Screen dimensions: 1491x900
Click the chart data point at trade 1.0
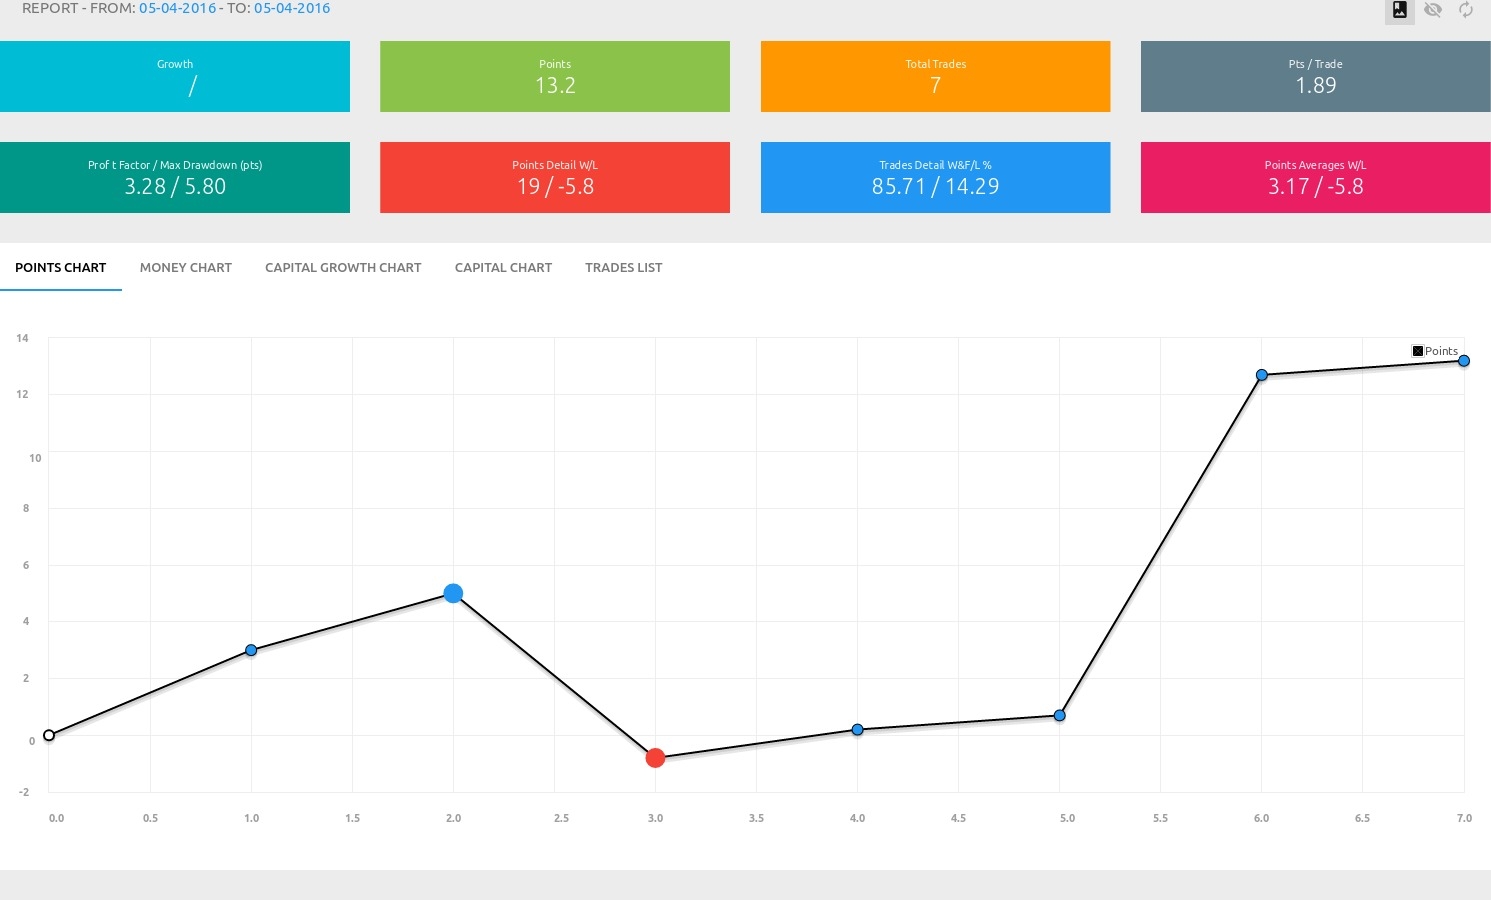pos(251,650)
